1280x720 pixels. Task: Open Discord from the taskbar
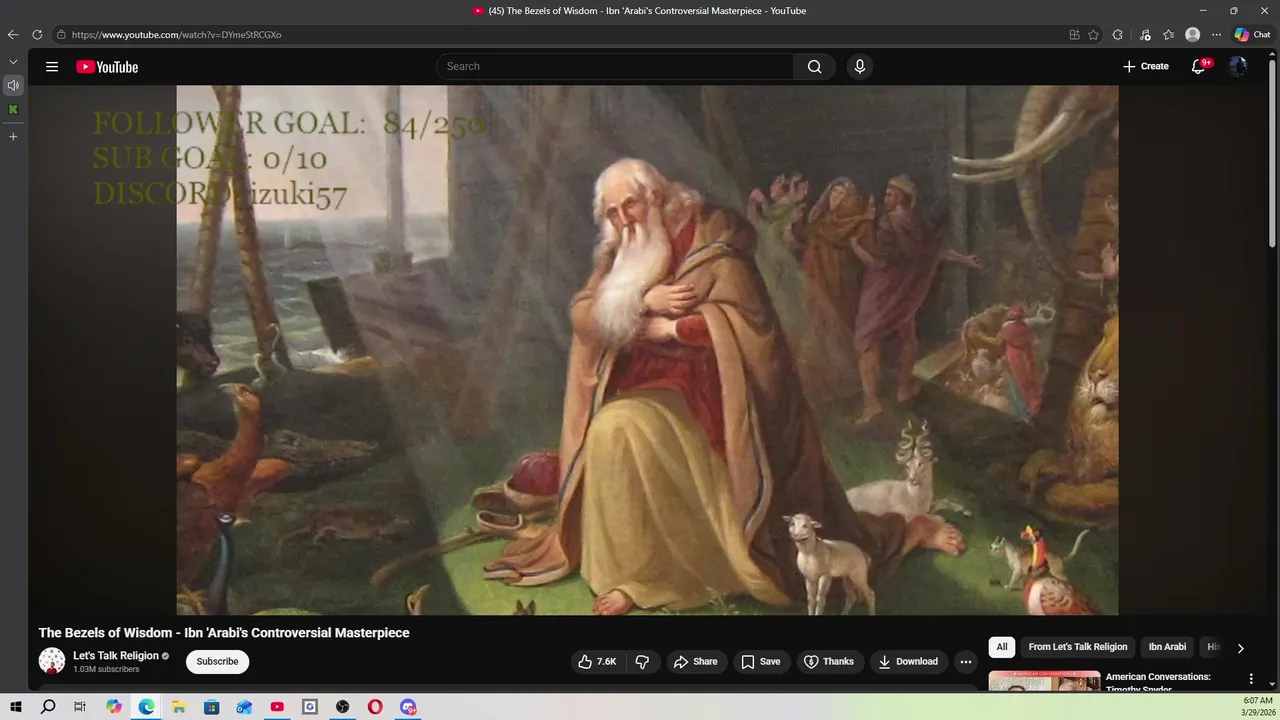408,707
